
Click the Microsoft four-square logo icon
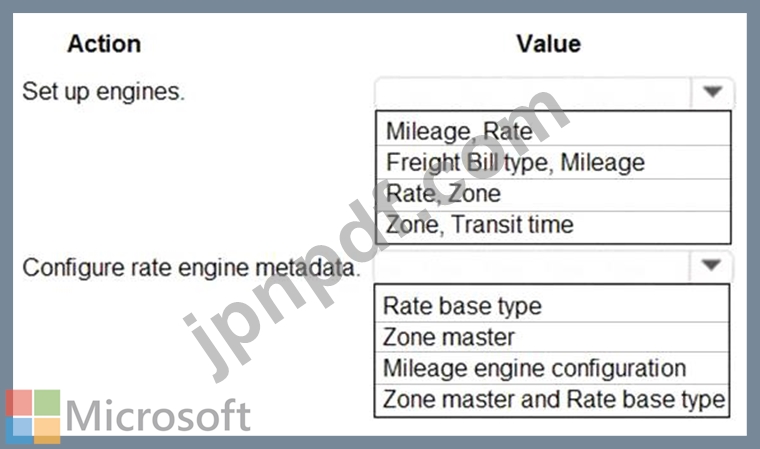click(x=33, y=416)
